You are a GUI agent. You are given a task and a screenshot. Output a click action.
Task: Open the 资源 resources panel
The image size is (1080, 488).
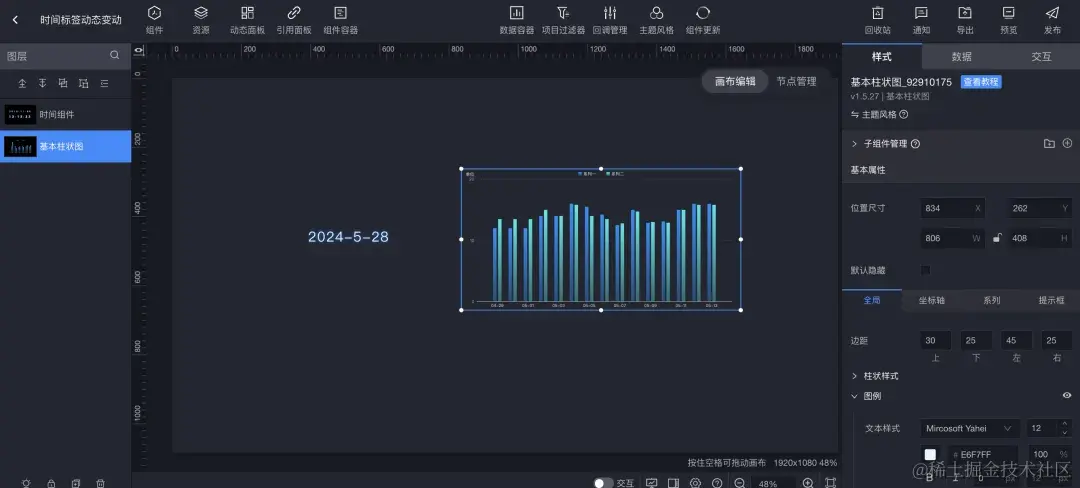click(x=201, y=20)
